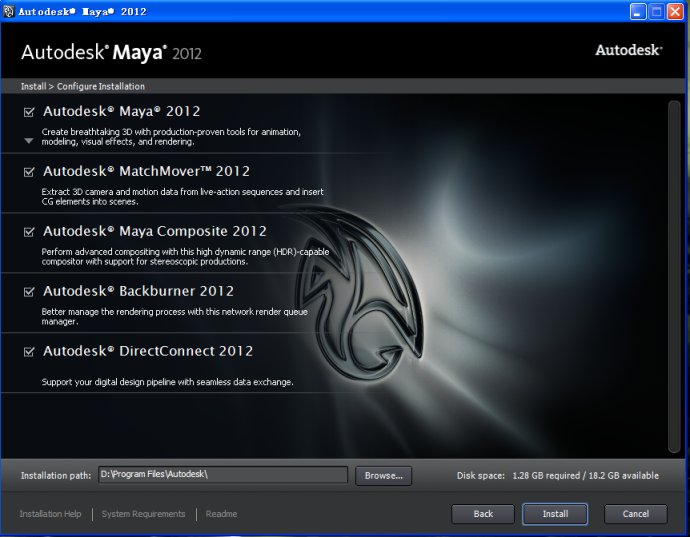Click the Browse... button
Viewport: 690px width, 537px height.
(x=383, y=476)
